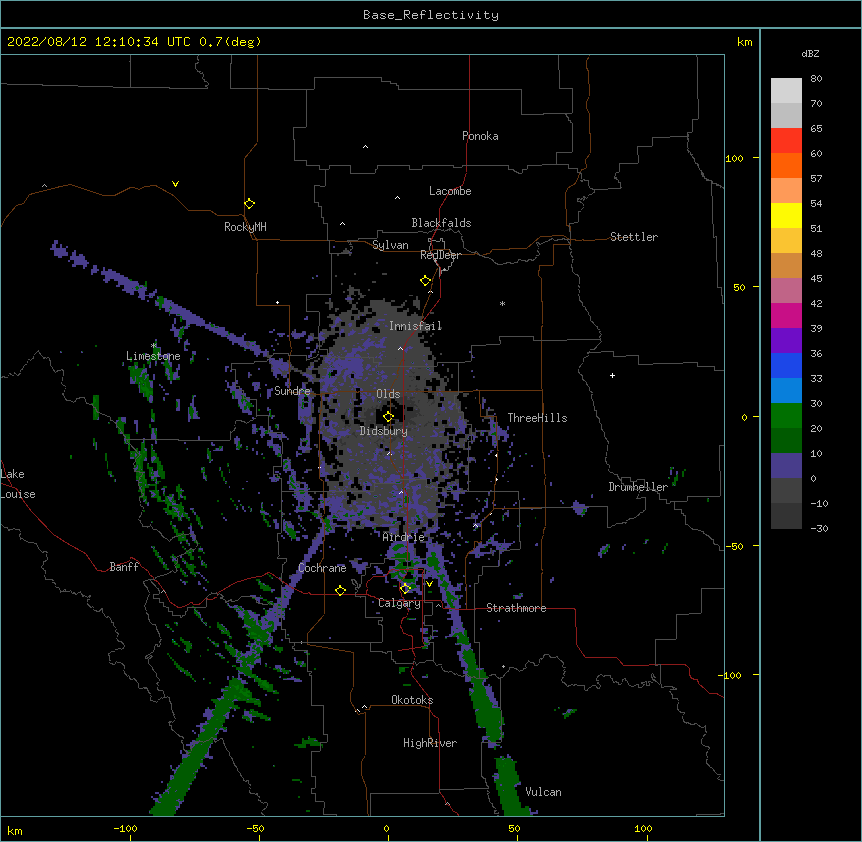Click the Strathmore label
This screenshot has width=862, height=842.
[x=516, y=608]
